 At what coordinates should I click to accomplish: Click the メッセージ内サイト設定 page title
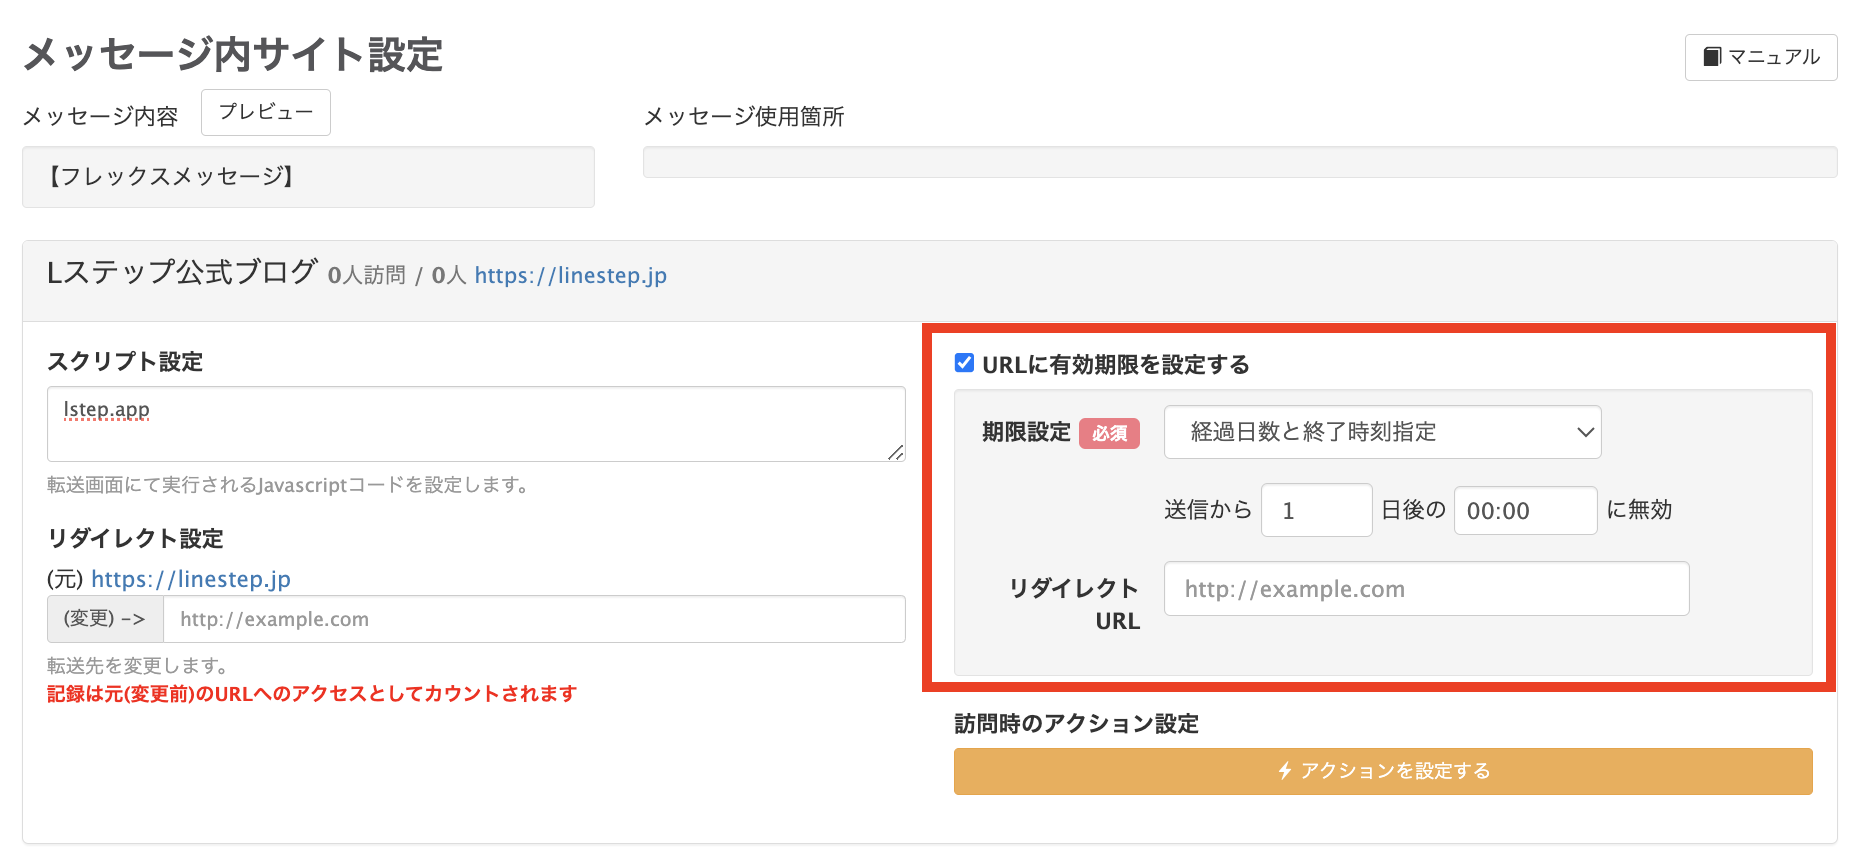233,54
